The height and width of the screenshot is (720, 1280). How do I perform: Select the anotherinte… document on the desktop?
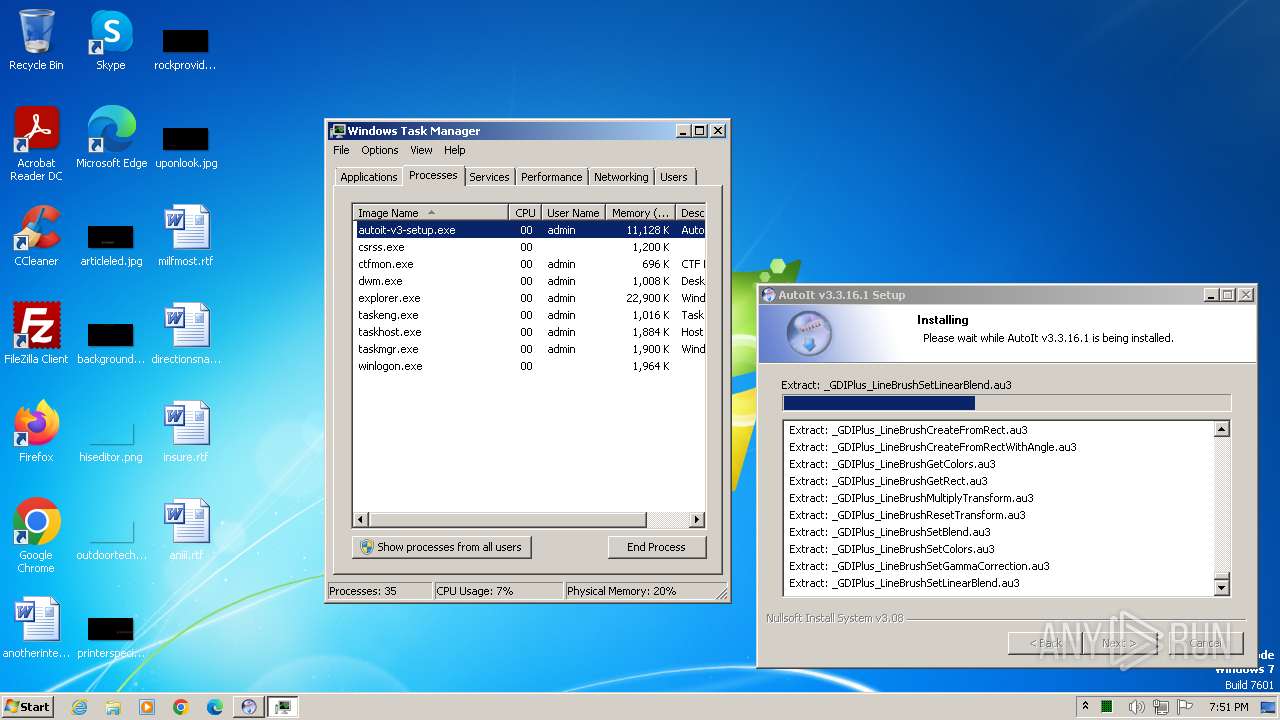click(36, 628)
